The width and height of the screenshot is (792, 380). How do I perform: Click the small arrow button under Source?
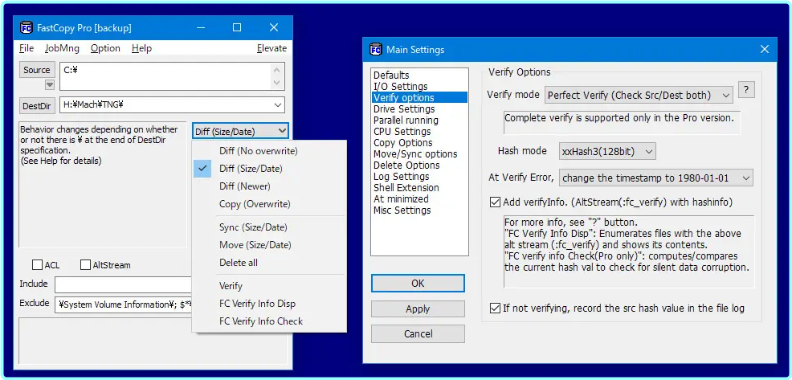[50, 85]
